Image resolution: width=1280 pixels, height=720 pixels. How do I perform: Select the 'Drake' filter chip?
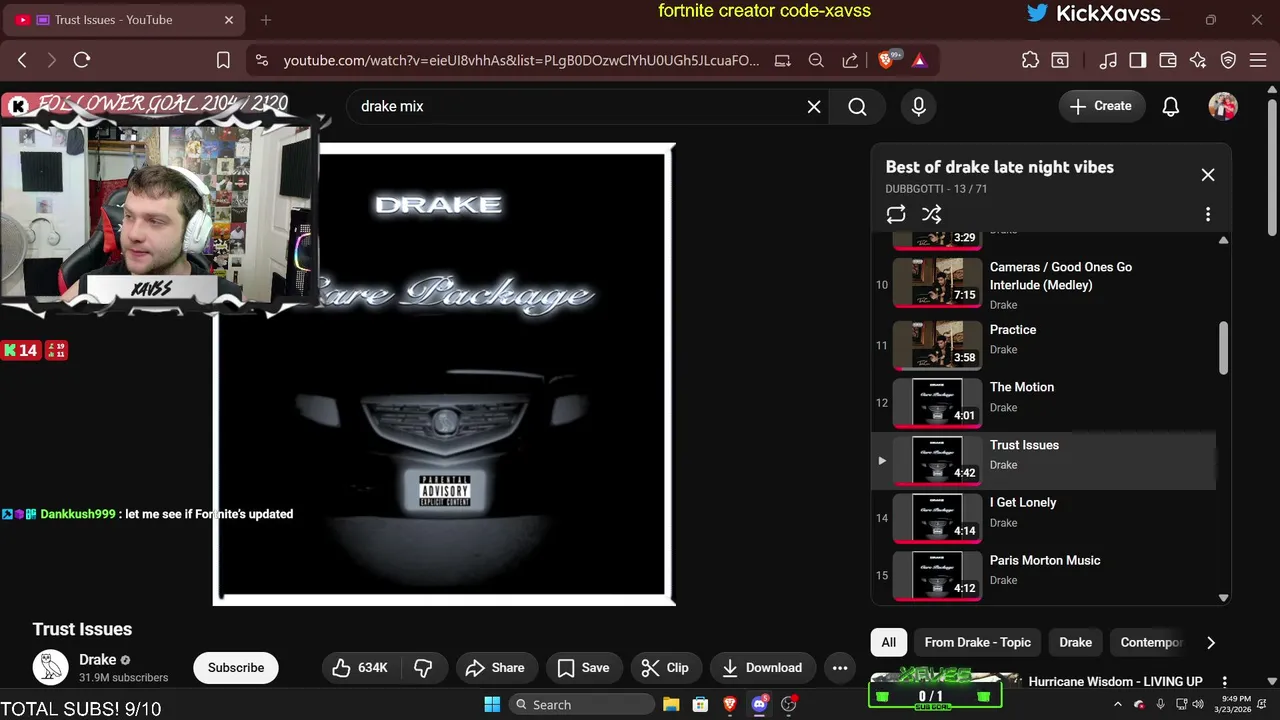point(1075,642)
